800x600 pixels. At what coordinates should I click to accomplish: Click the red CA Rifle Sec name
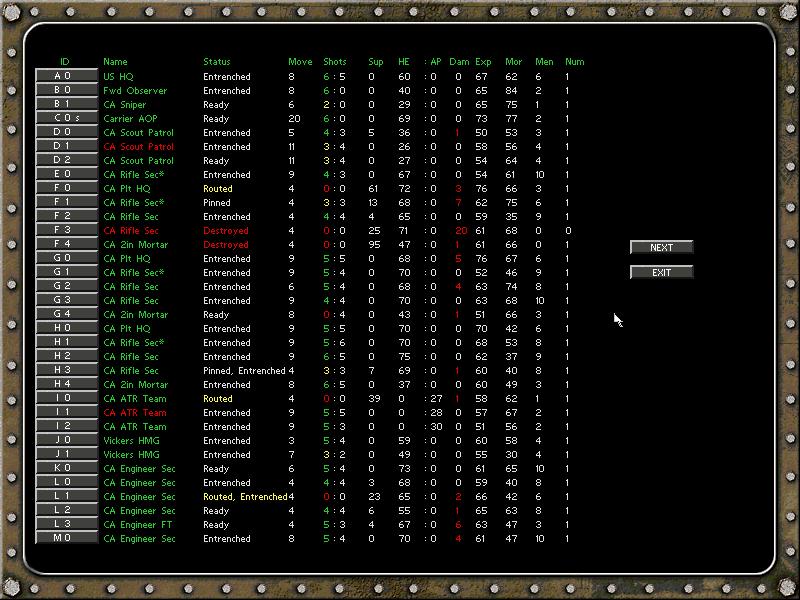coord(131,231)
